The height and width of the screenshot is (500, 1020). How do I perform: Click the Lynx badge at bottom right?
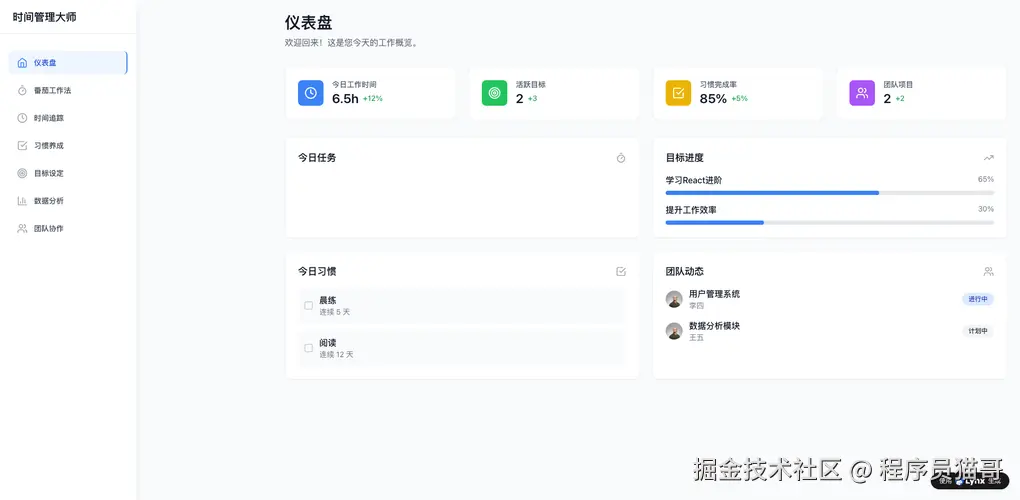click(969, 481)
